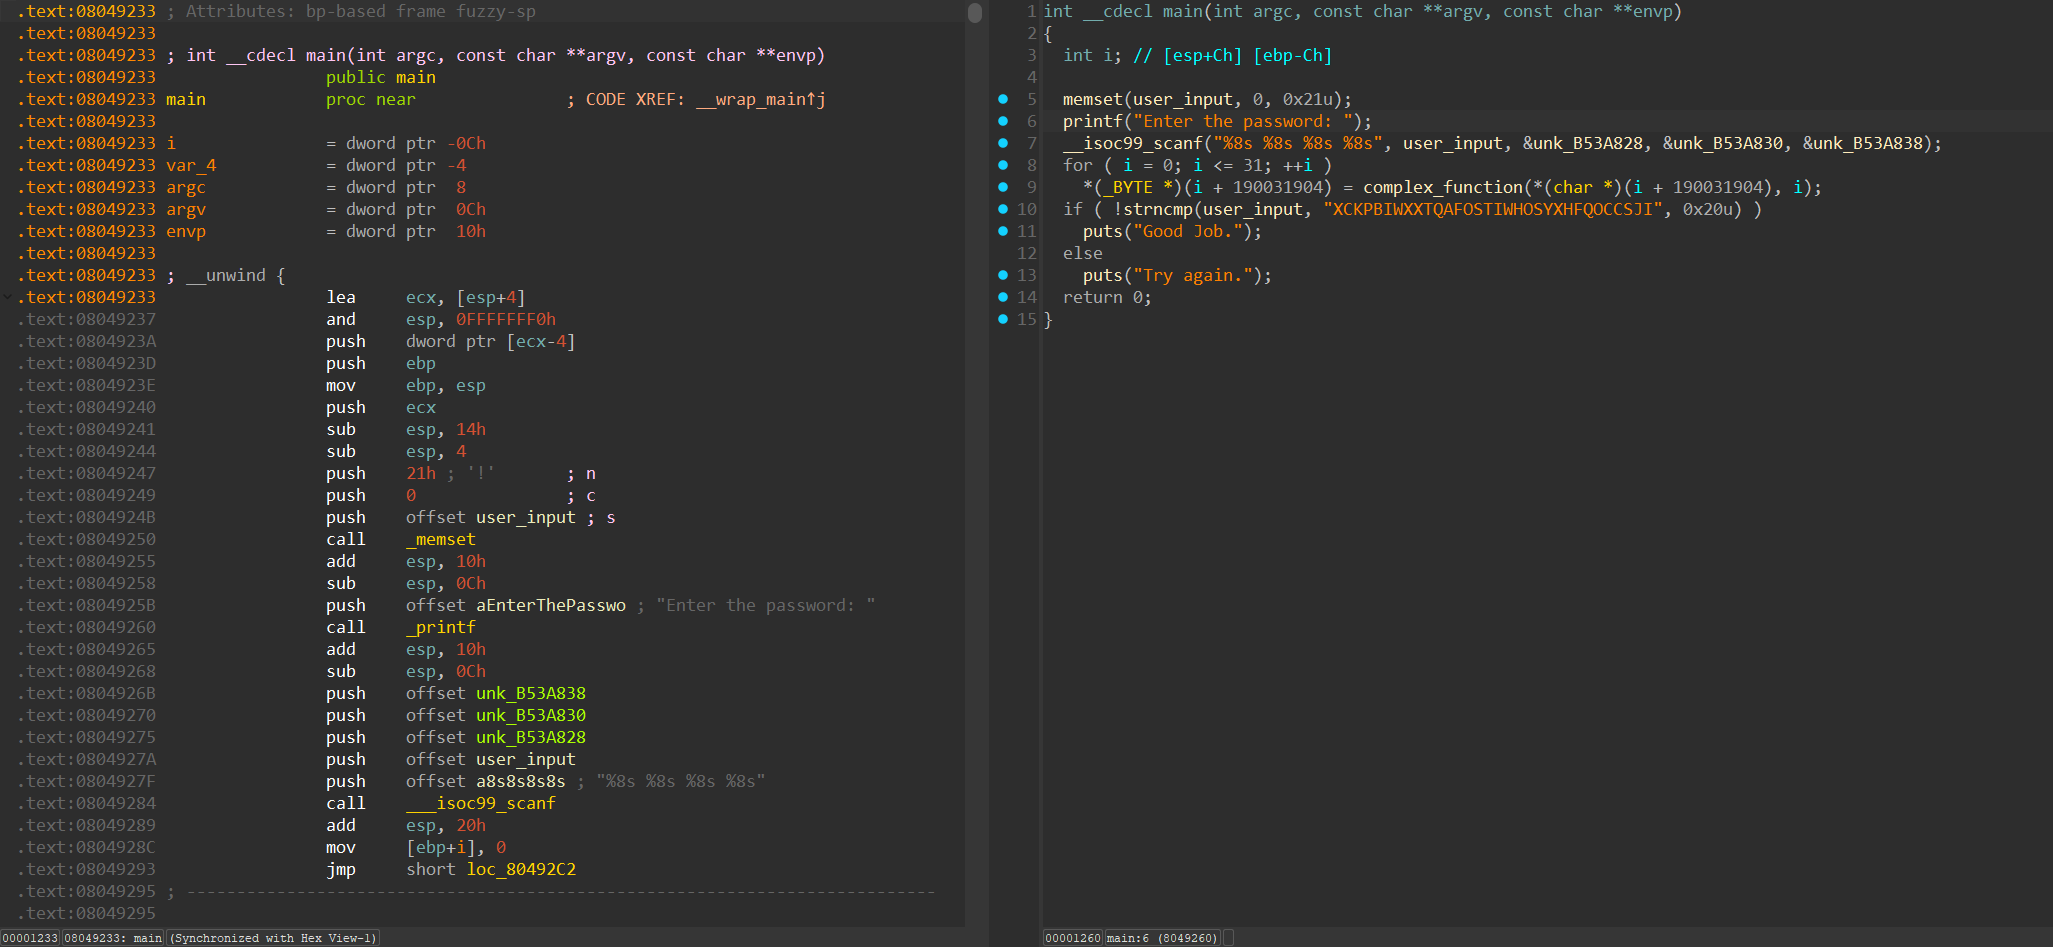Click the var_4 stack variable definition
The height and width of the screenshot is (947, 2053).
pyautogui.click(x=191, y=165)
